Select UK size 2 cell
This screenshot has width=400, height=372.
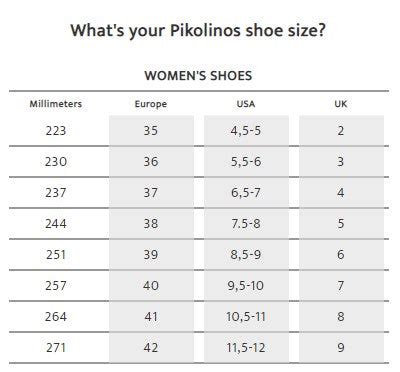point(341,131)
